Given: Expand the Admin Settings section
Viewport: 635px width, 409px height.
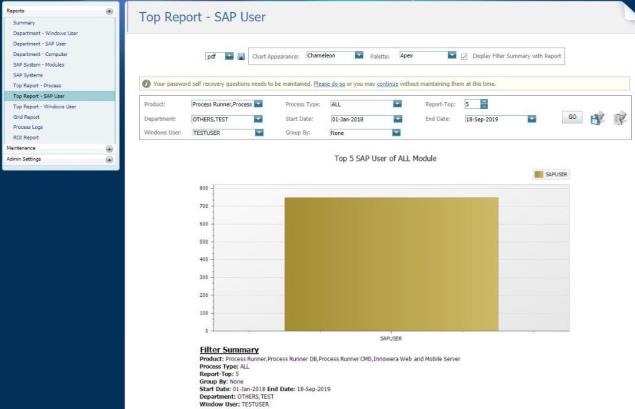Looking at the screenshot, I should [109, 160].
